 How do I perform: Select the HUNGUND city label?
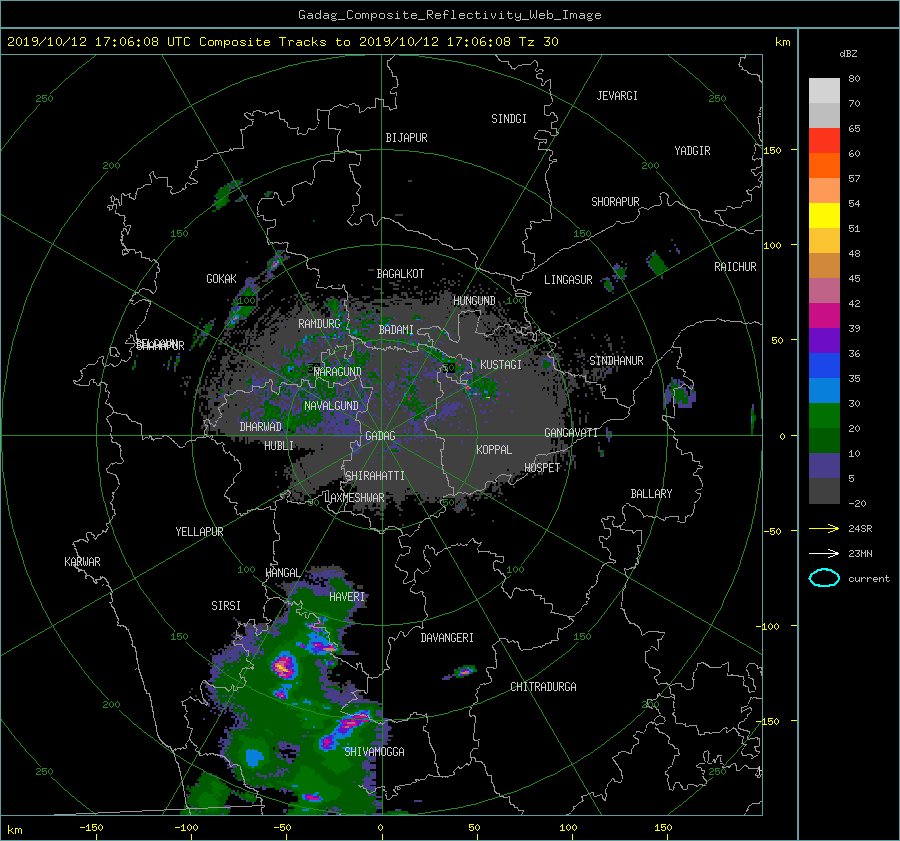[x=474, y=301]
